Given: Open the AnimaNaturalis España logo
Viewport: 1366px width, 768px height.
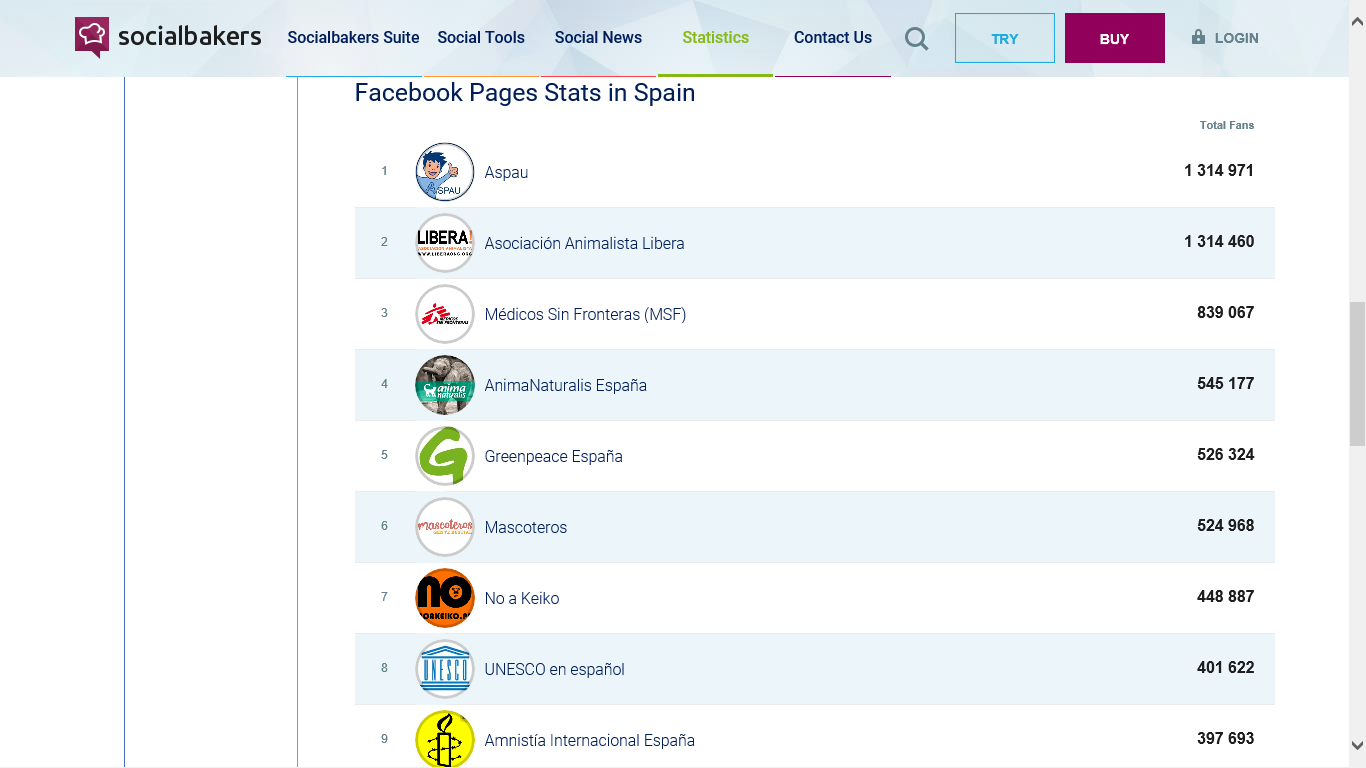Looking at the screenshot, I should pos(445,385).
